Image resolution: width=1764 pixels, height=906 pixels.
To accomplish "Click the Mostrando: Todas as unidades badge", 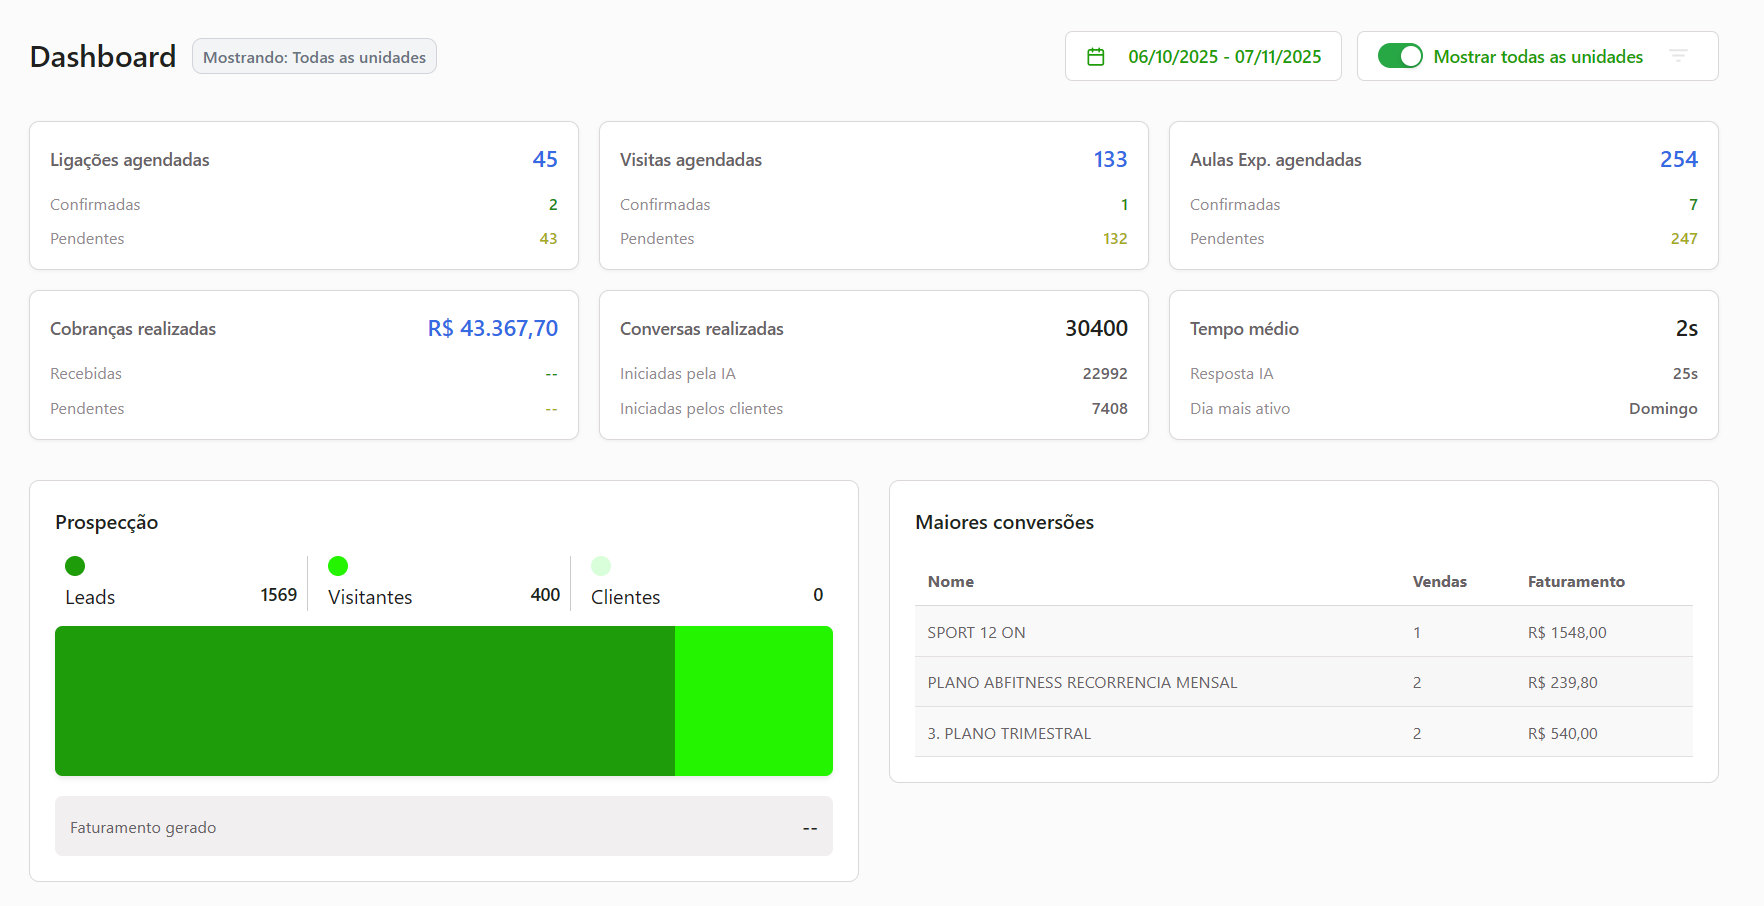I will tap(314, 57).
